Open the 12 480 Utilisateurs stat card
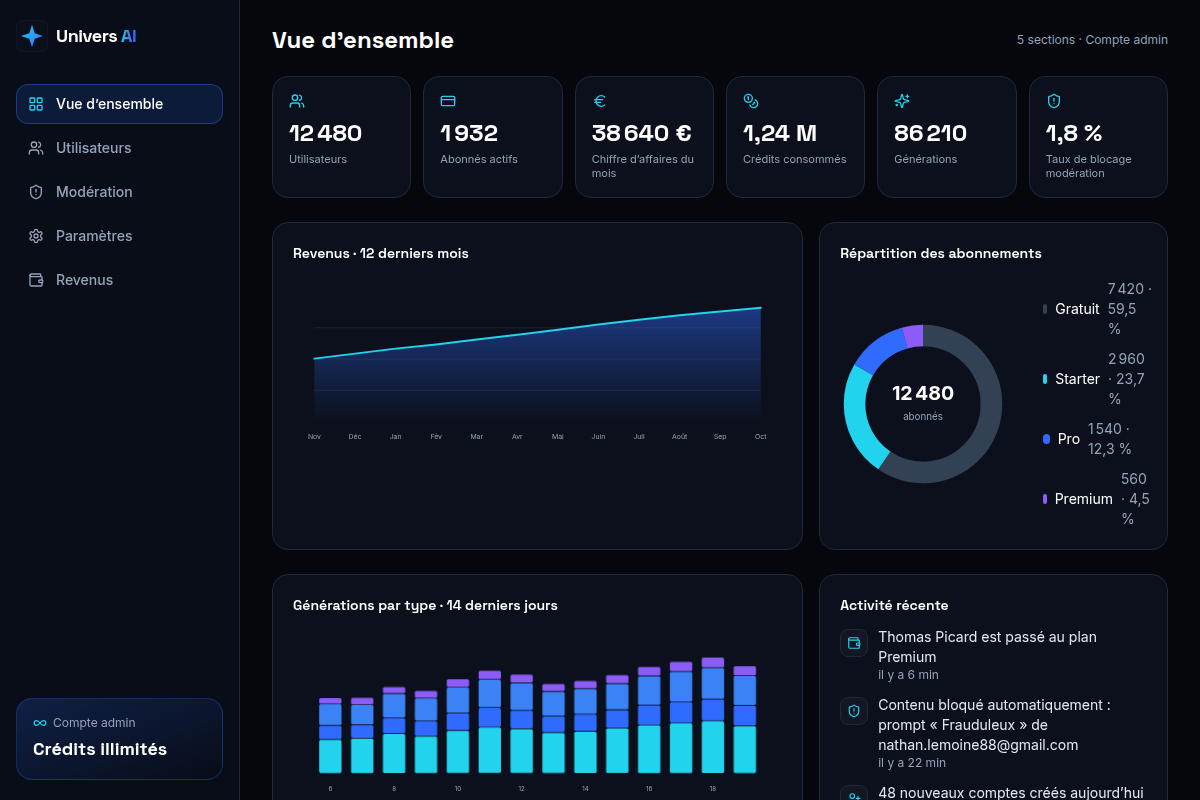The height and width of the screenshot is (800, 1200). tap(341, 137)
